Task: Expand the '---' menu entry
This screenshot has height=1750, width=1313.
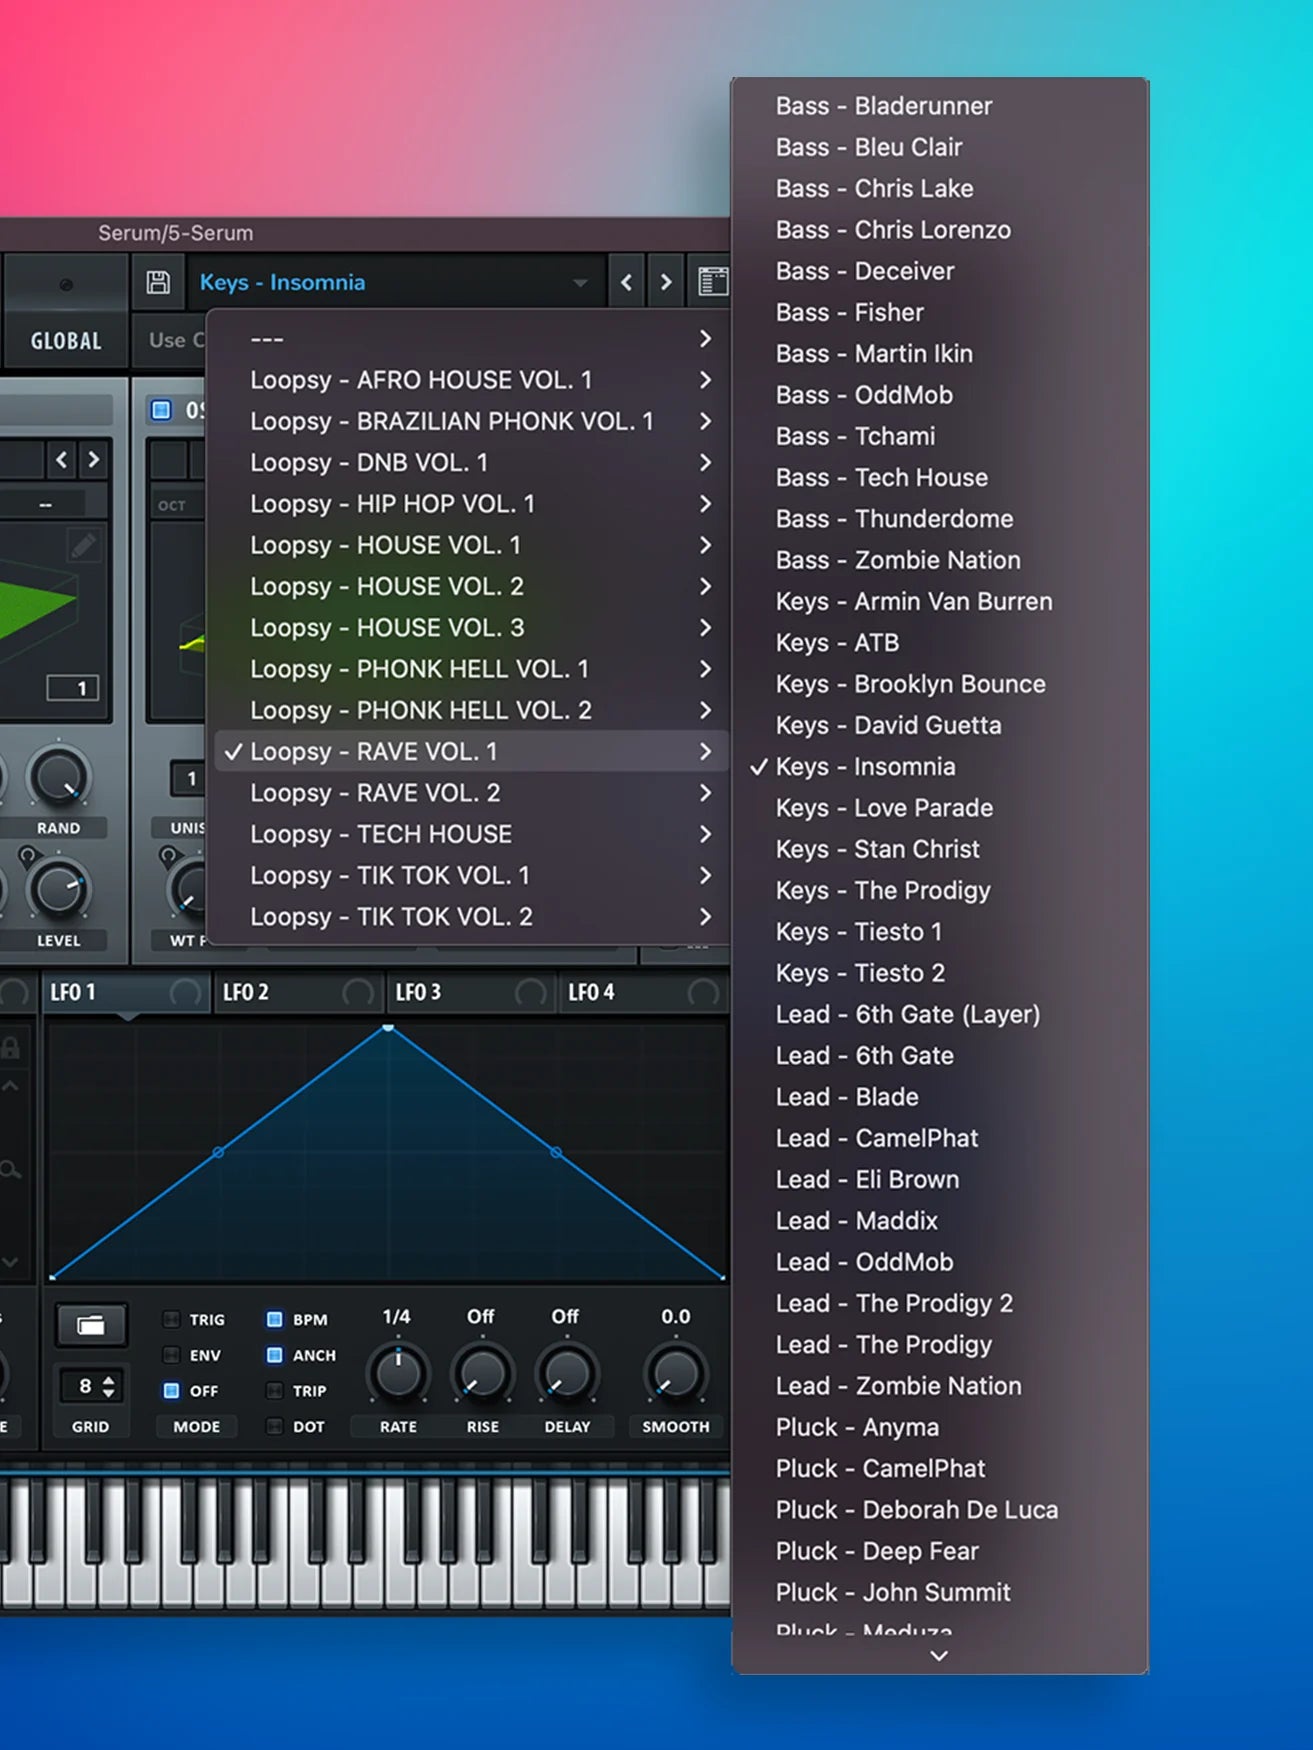Action: point(470,339)
